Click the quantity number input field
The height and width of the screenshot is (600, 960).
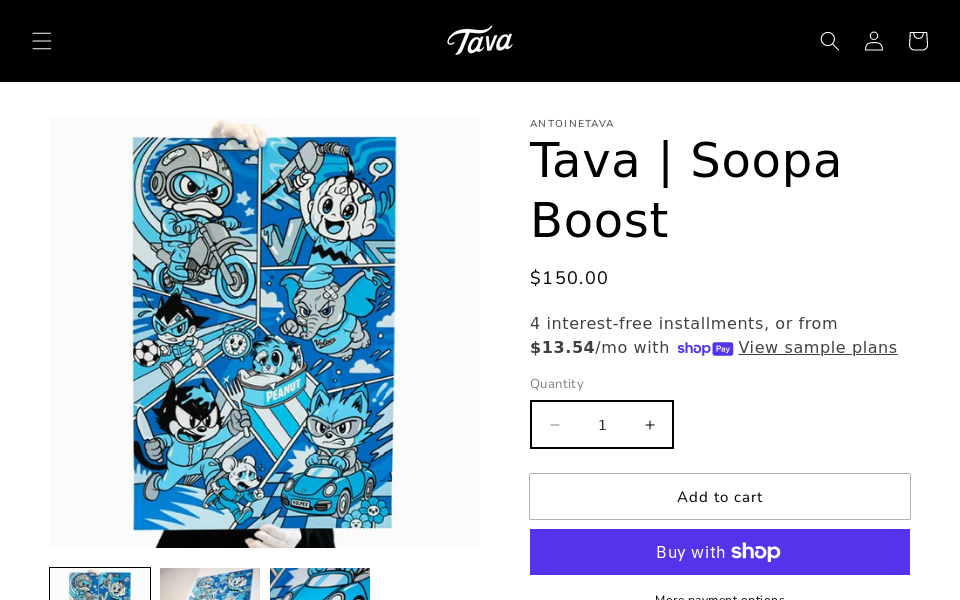(x=602, y=425)
